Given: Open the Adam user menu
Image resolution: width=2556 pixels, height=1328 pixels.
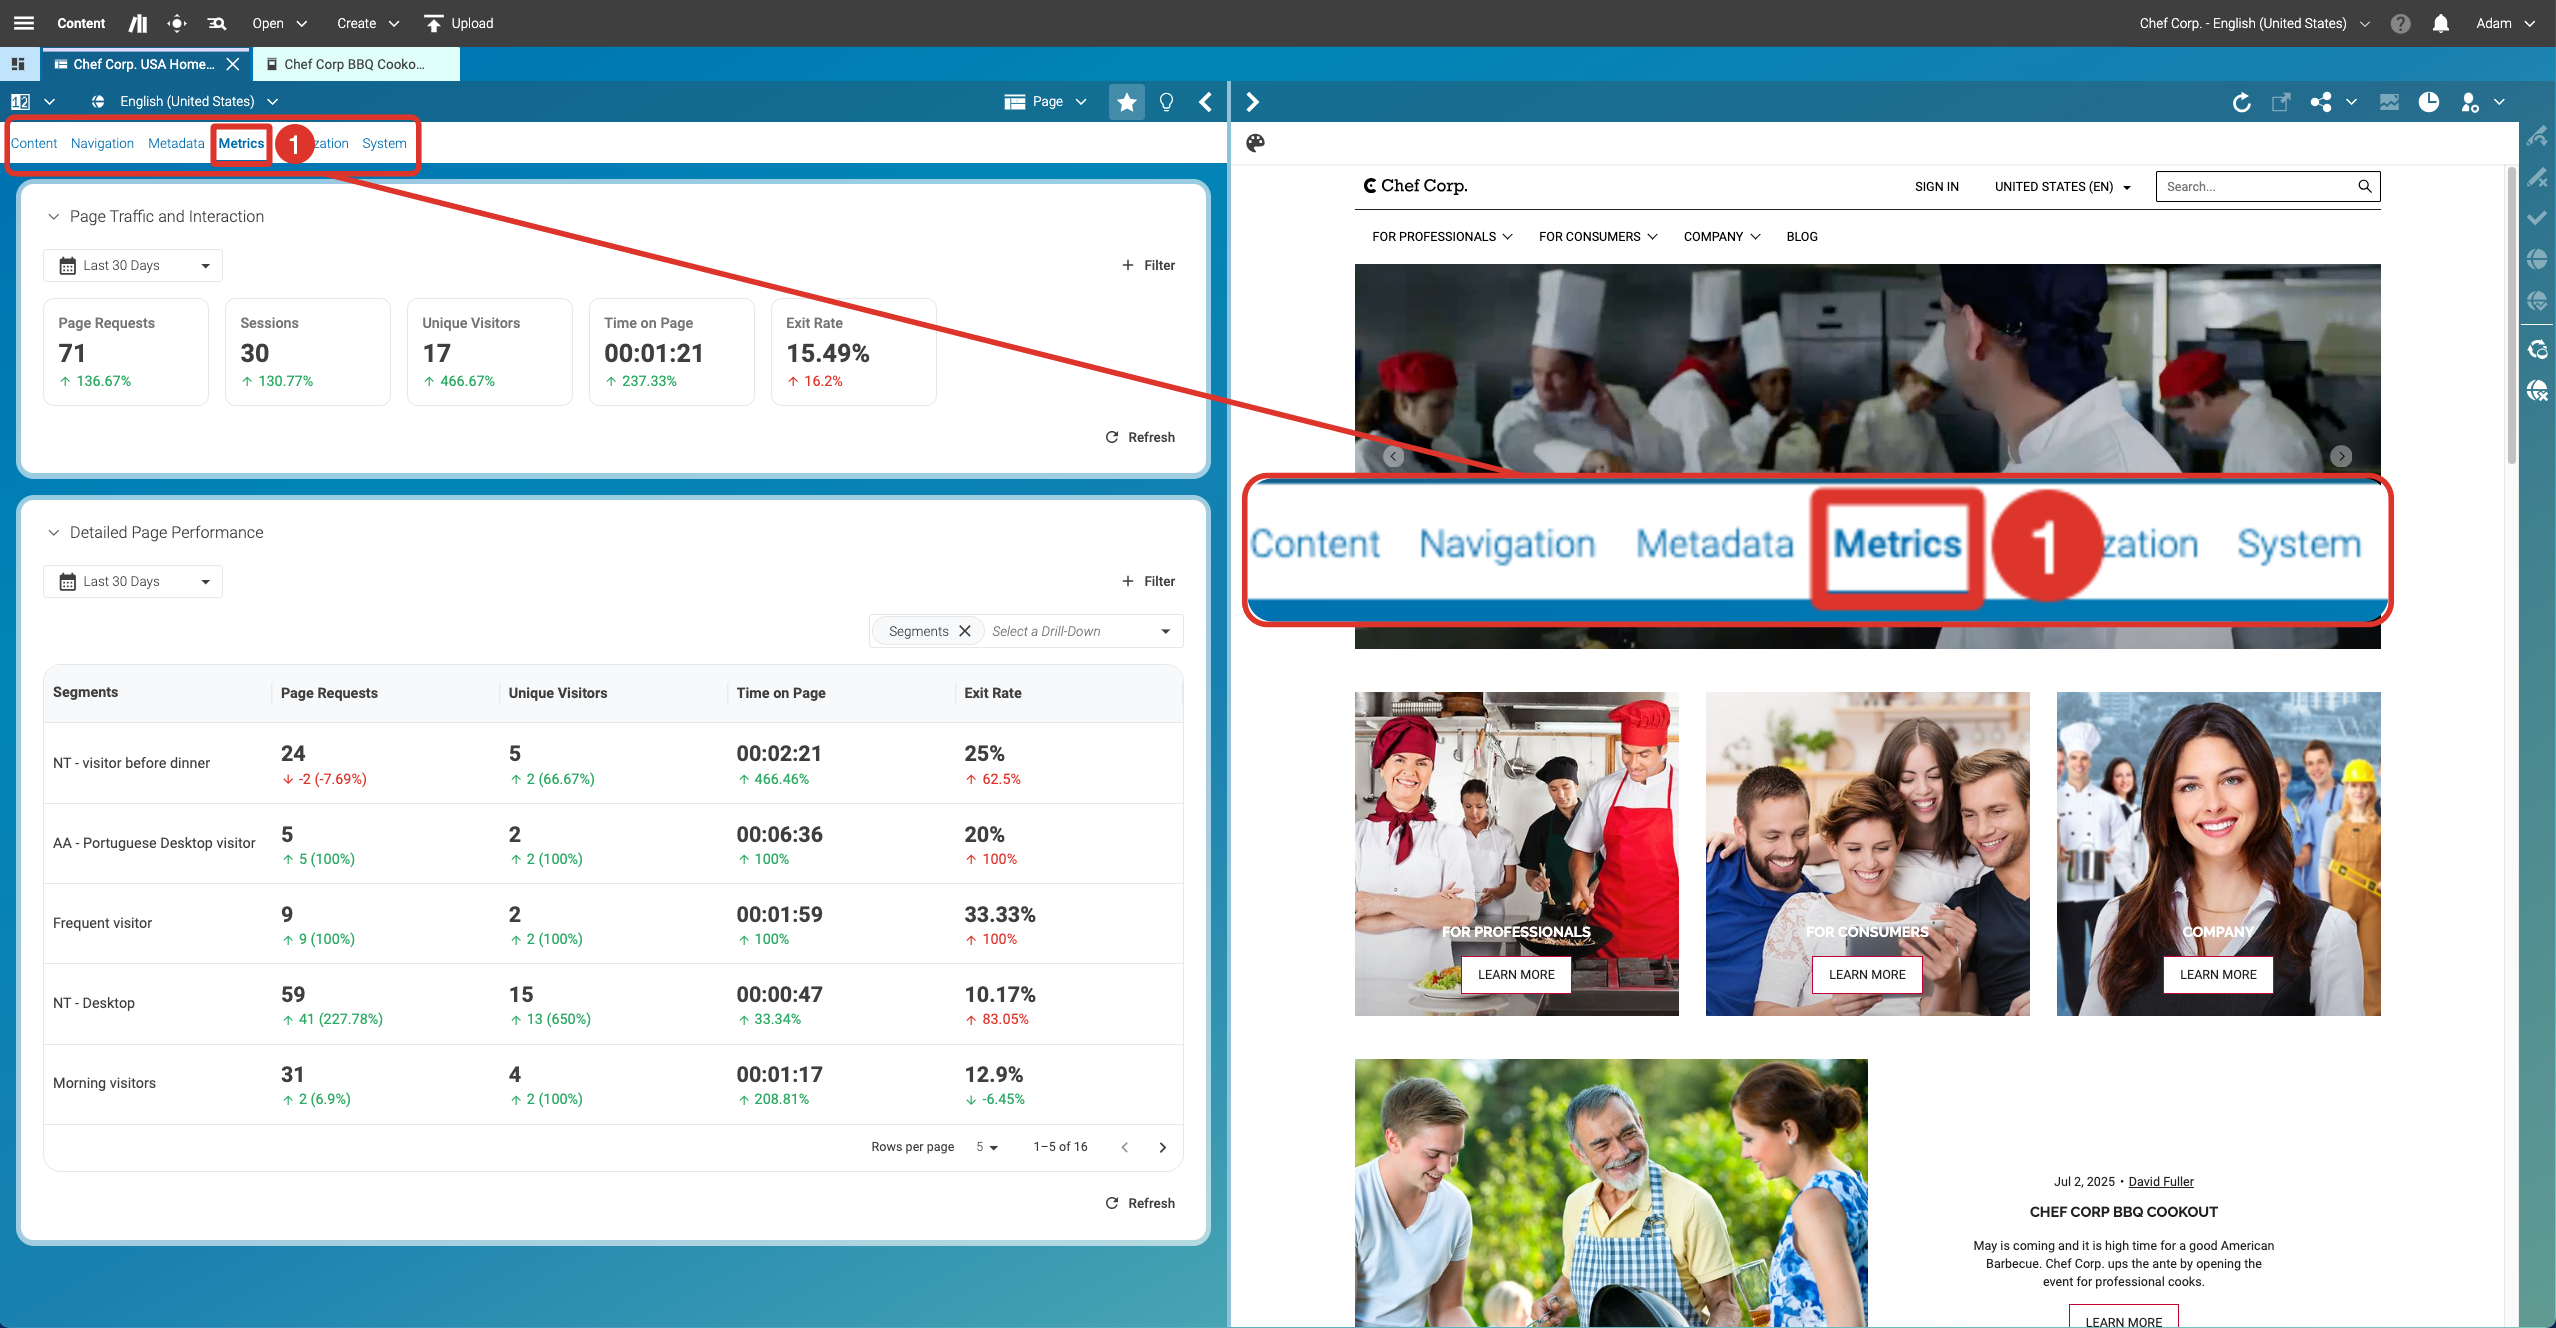Looking at the screenshot, I should pos(2505,23).
